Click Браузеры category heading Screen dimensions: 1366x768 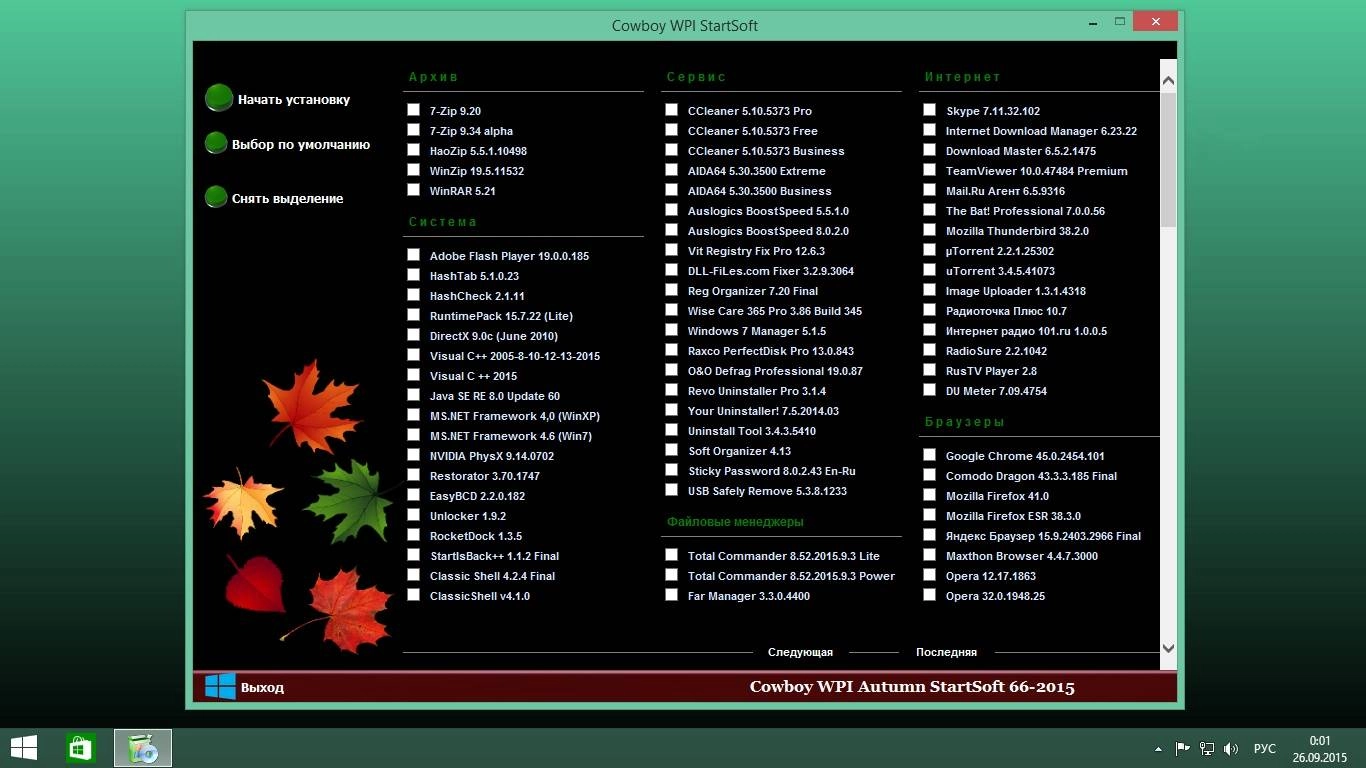point(964,422)
